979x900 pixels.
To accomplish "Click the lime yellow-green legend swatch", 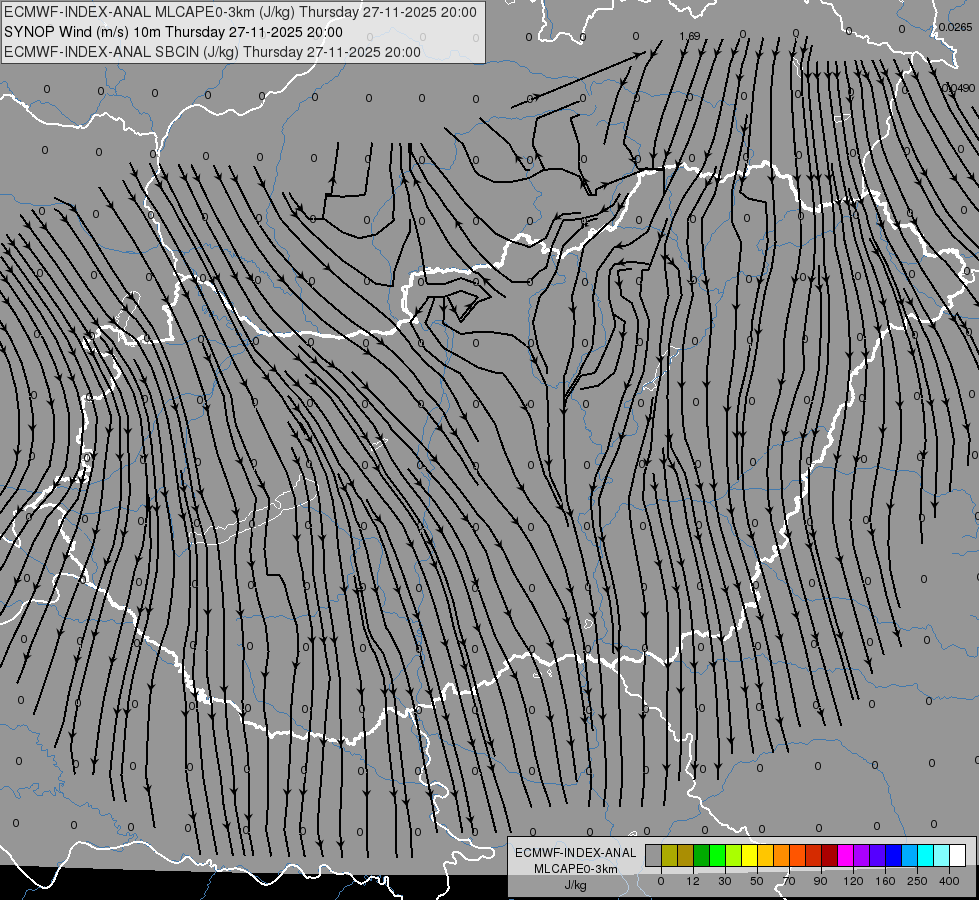I will tap(734, 856).
